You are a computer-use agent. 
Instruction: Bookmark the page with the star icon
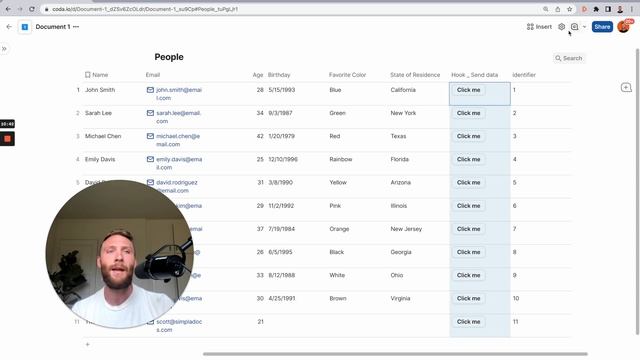click(569, 9)
